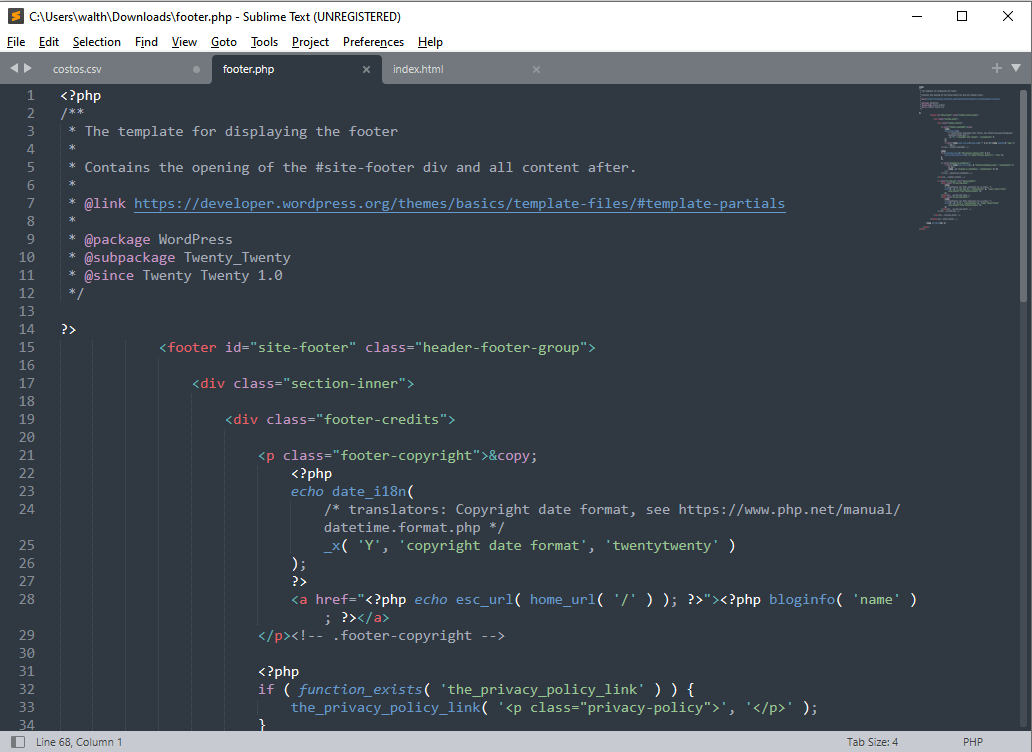Screen dimensions: 1032x752
Task: Click line number 15 in gutter
Action: (26, 347)
